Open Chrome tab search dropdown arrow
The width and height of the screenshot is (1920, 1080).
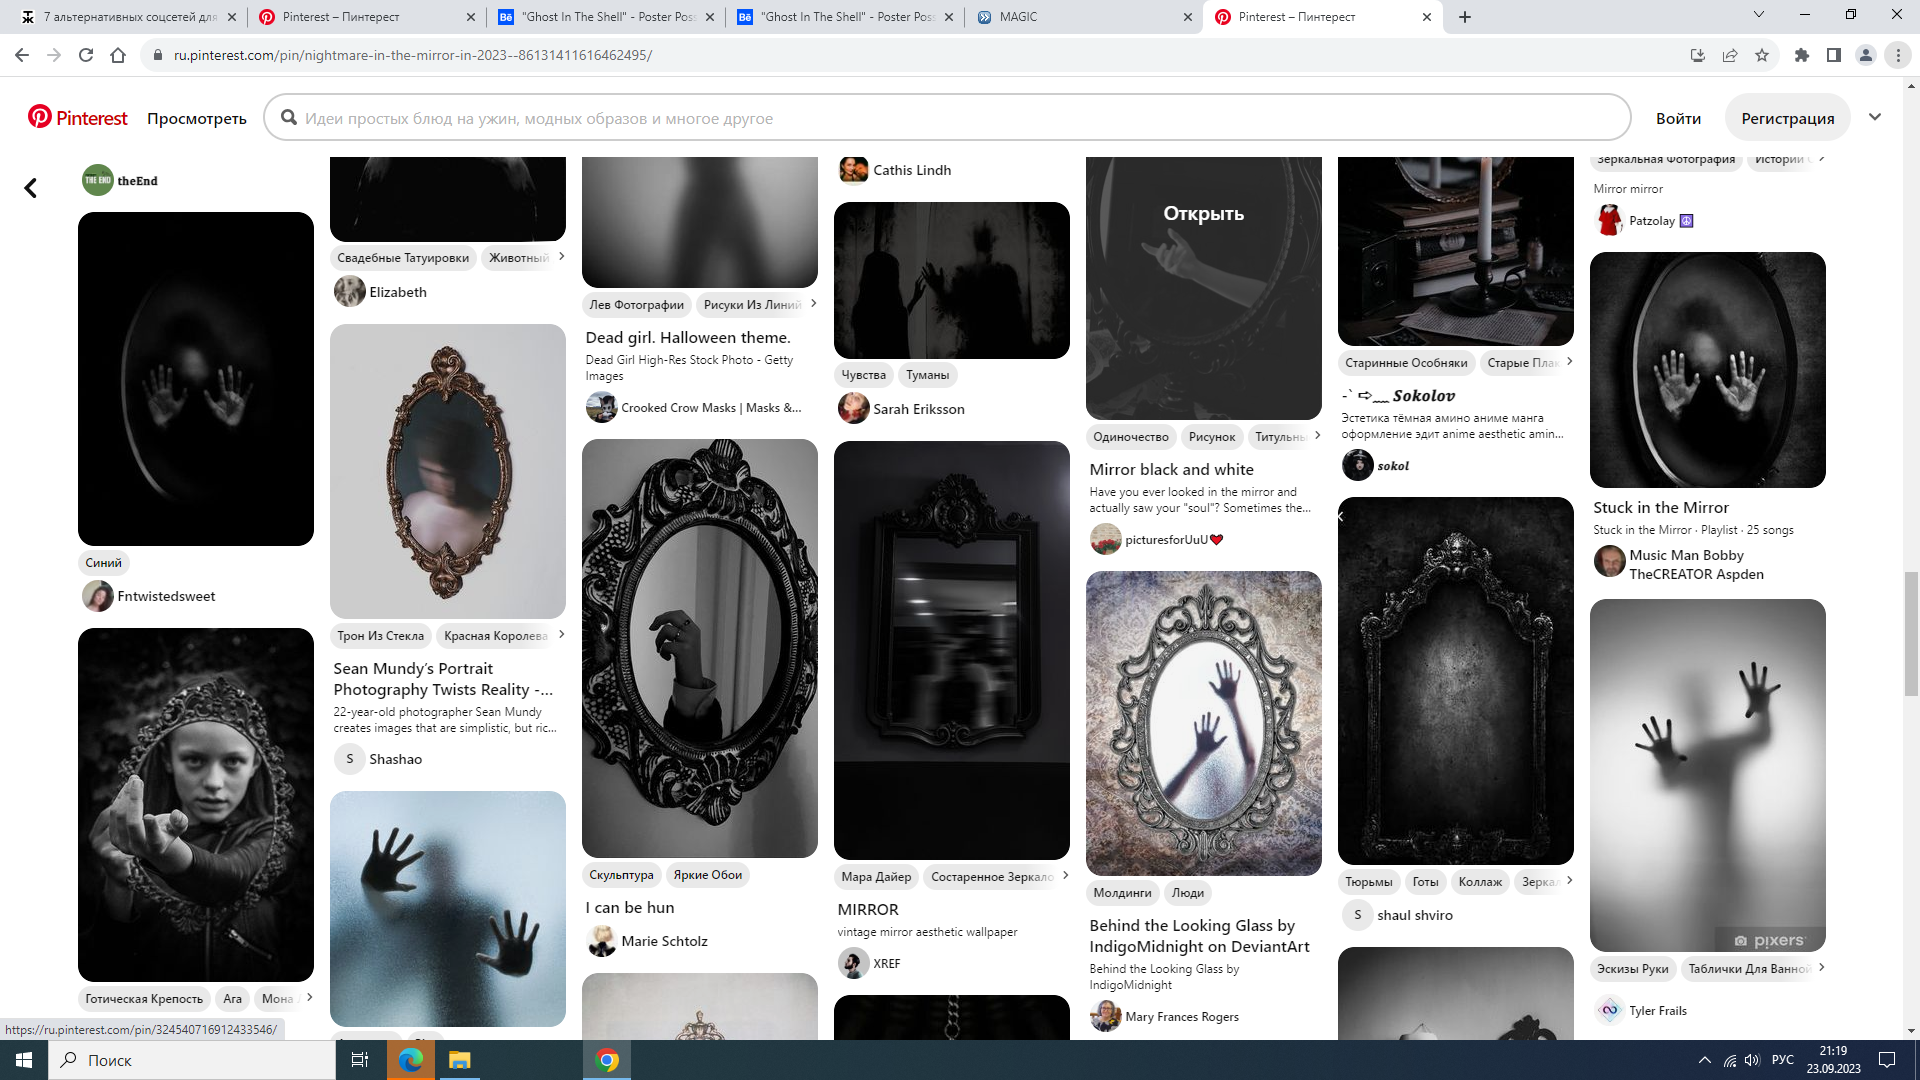(x=1758, y=15)
